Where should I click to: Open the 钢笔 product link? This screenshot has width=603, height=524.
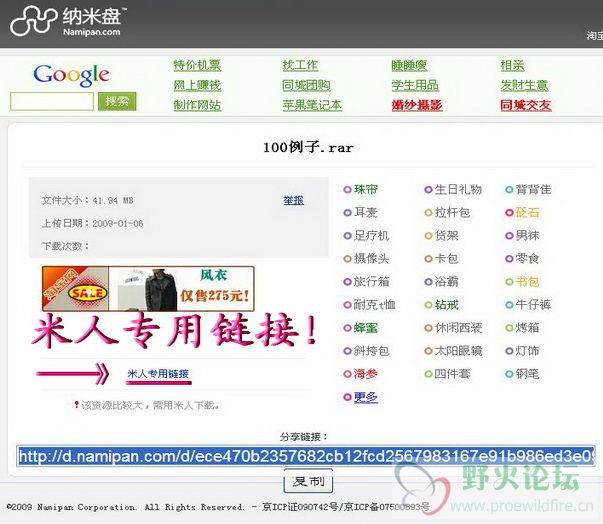pyautogui.click(x=527, y=374)
